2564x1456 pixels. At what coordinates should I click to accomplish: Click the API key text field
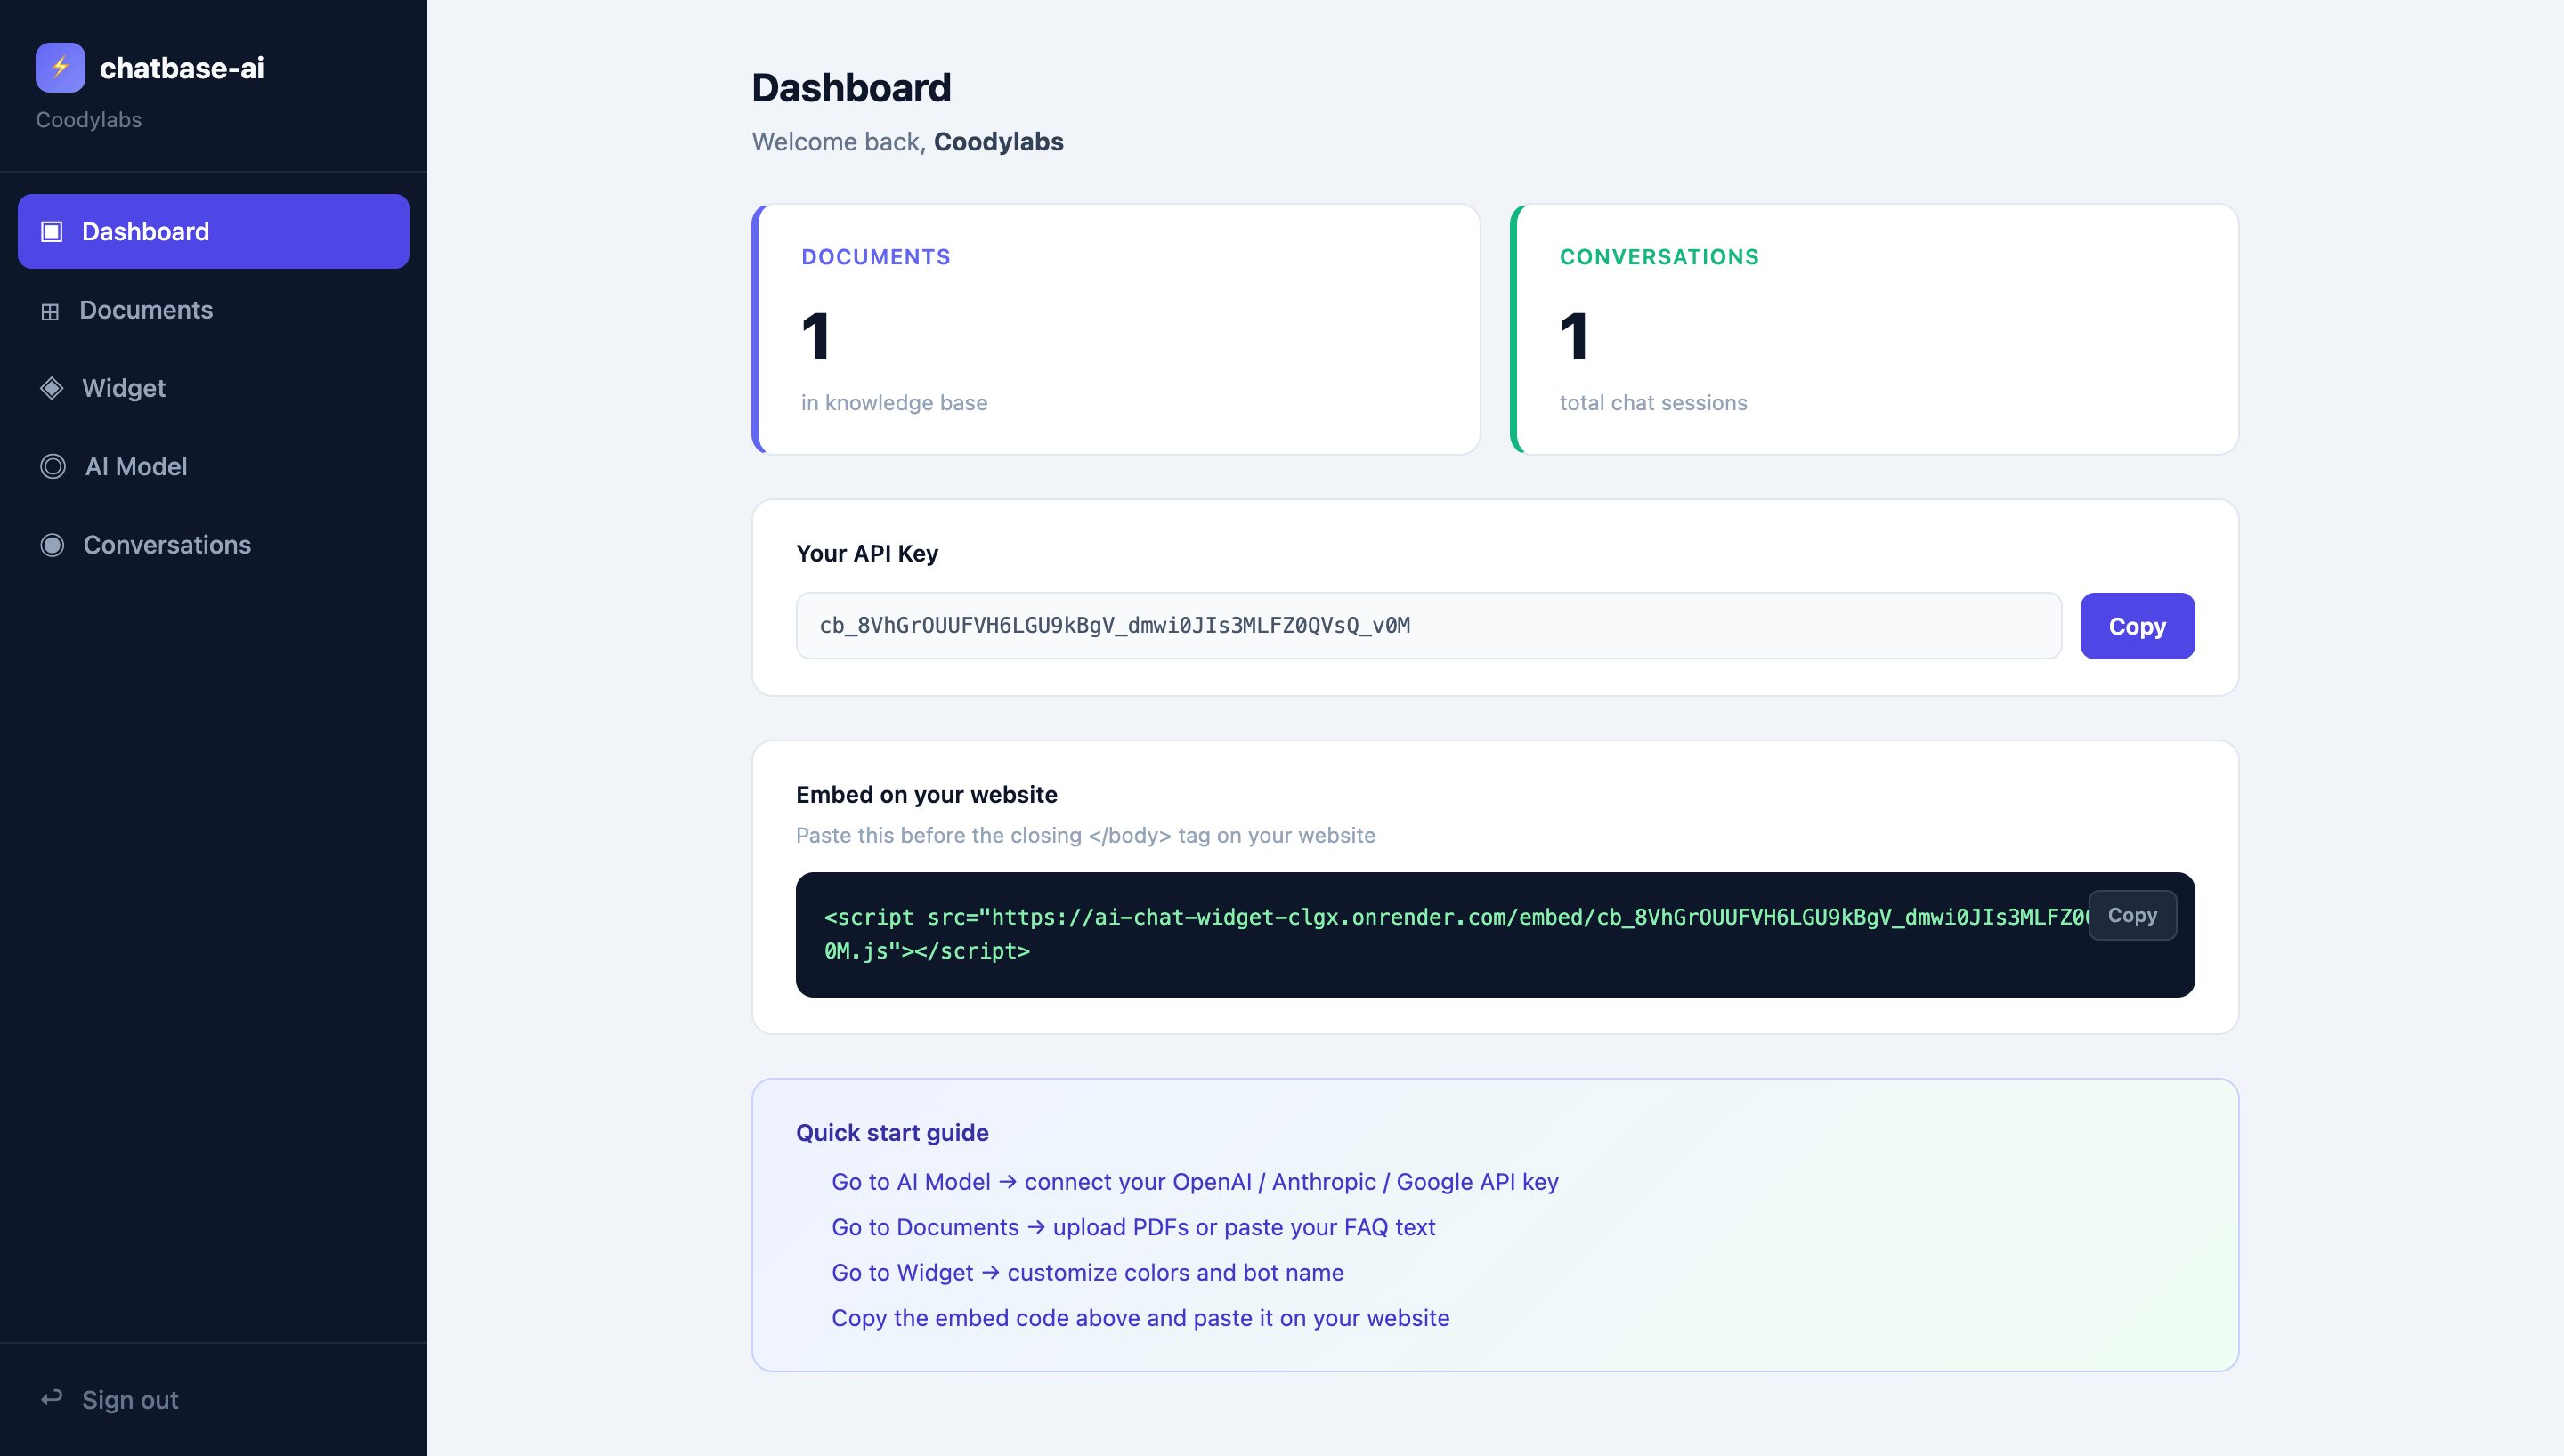[1428, 626]
